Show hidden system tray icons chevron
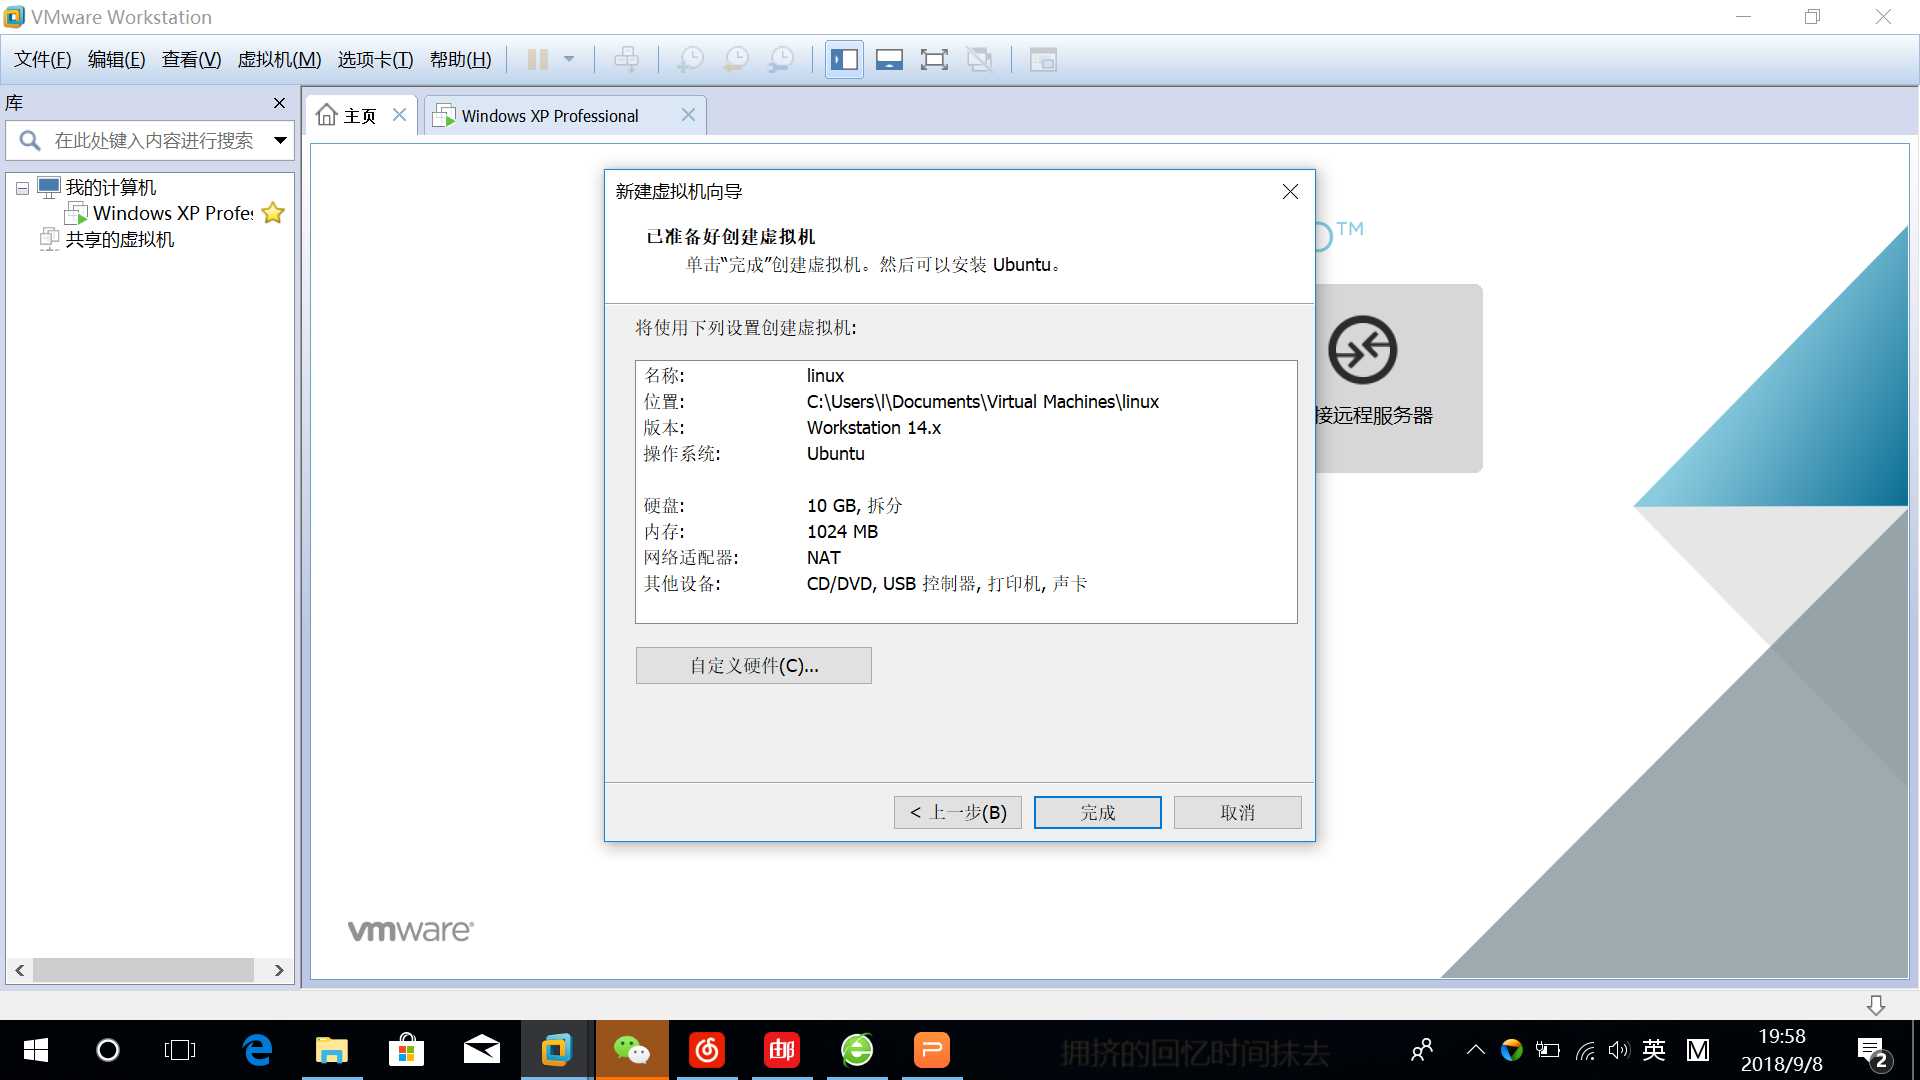The height and width of the screenshot is (1080, 1920). click(1475, 1050)
